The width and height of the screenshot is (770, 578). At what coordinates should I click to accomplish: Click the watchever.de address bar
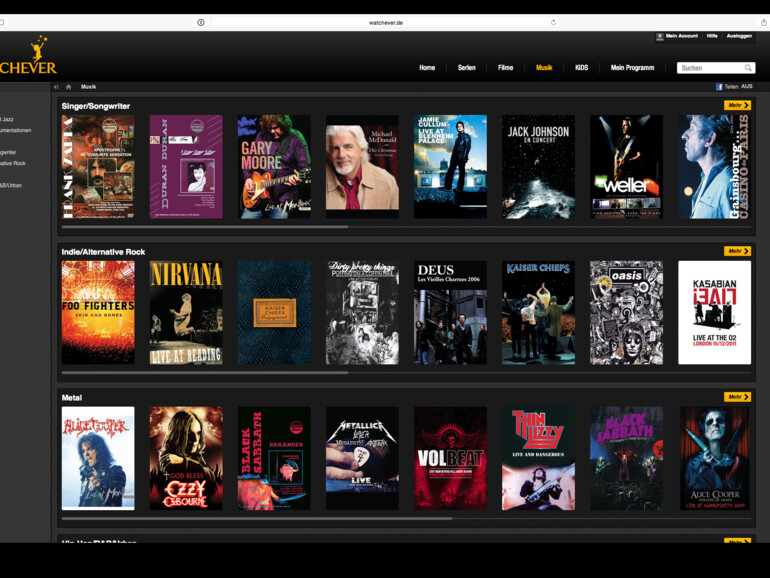385,23
